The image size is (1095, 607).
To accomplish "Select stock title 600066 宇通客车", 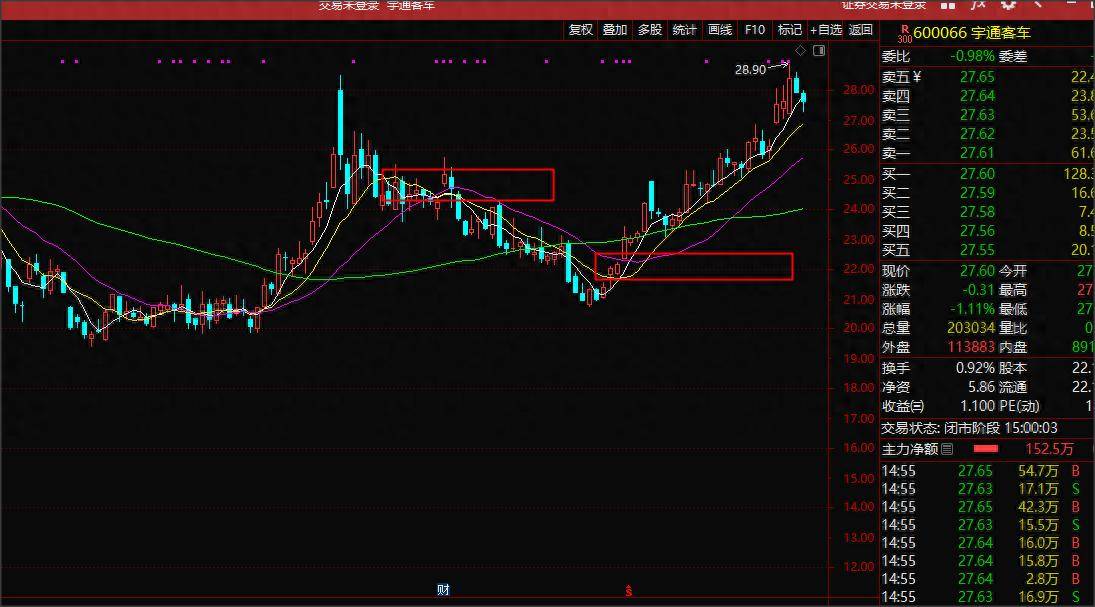I will pyautogui.click(x=971, y=33).
